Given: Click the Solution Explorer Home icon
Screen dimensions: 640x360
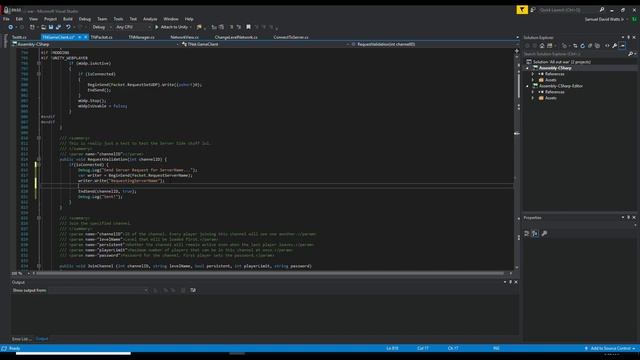Looking at the screenshot, I should [542, 46].
